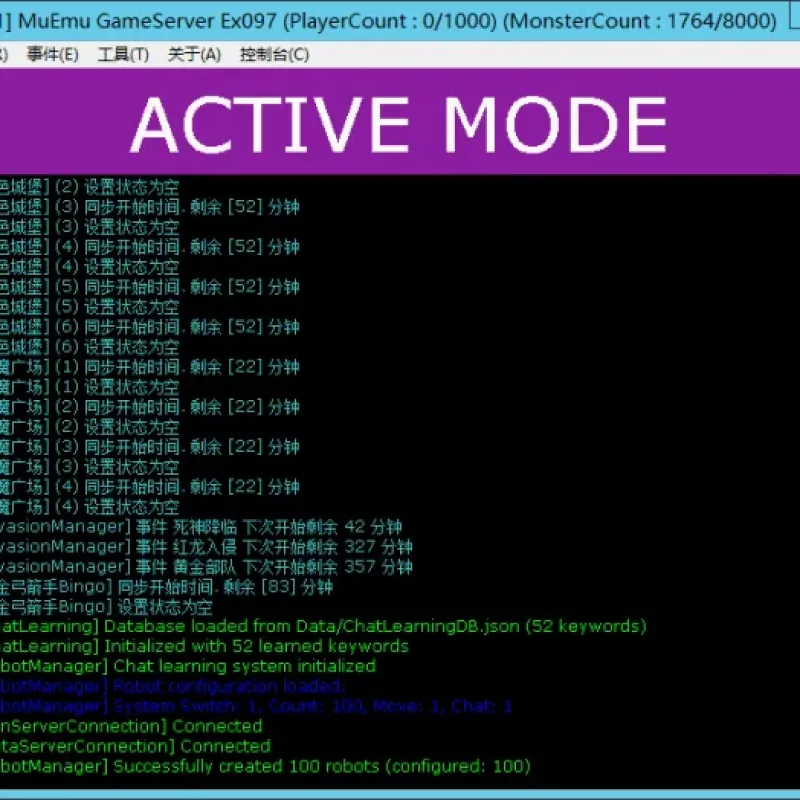Image resolution: width=800 pixels, height=800 pixels.
Task: Select the 城堡 (3) 设置状态为空 log line
Action: point(89,227)
